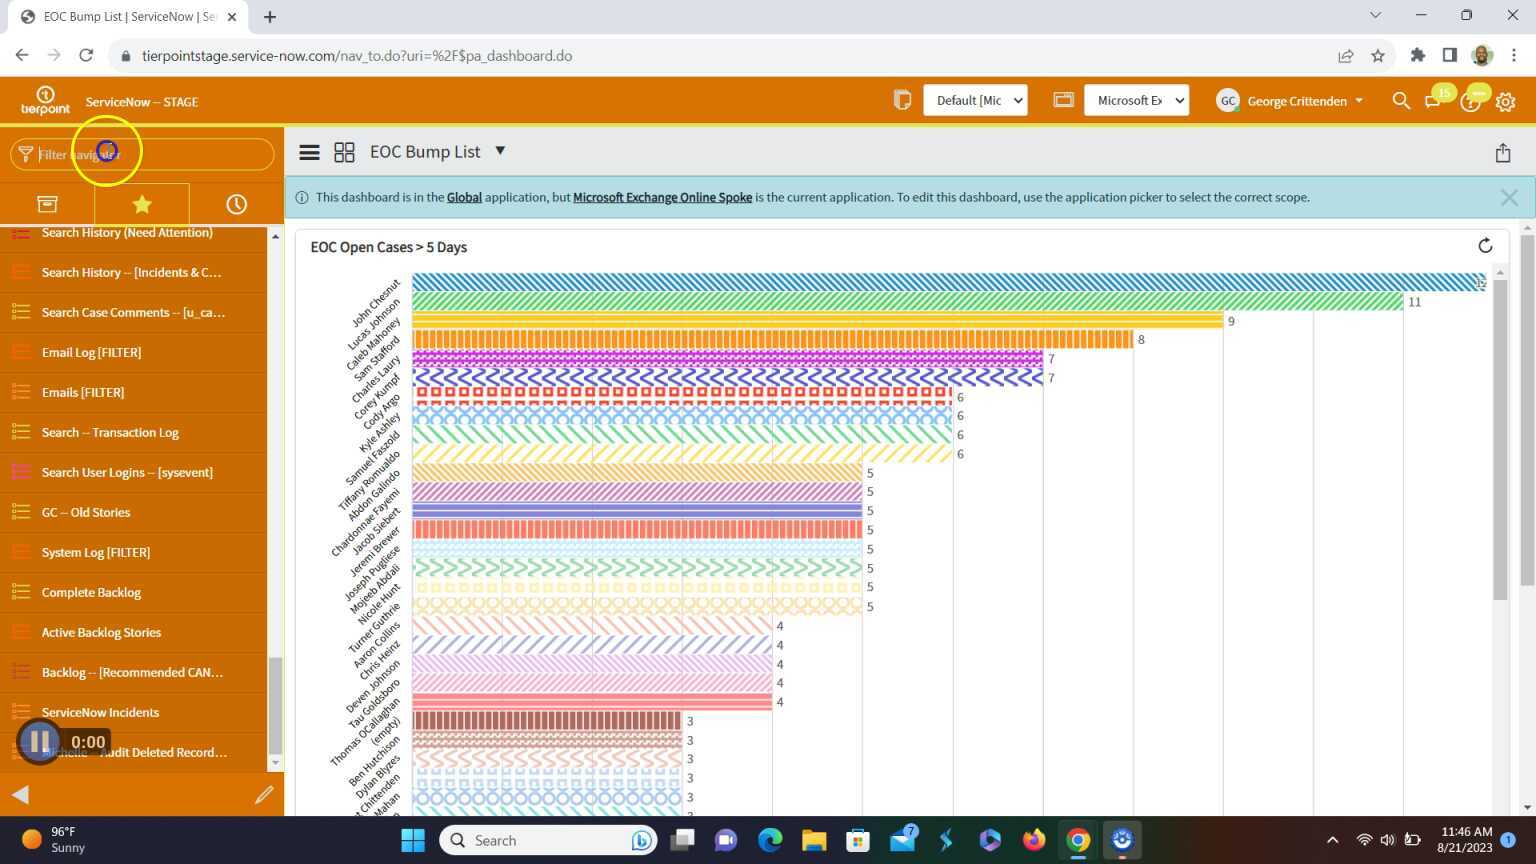
Task: Open the global search magnifier
Action: pyautogui.click(x=1401, y=101)
